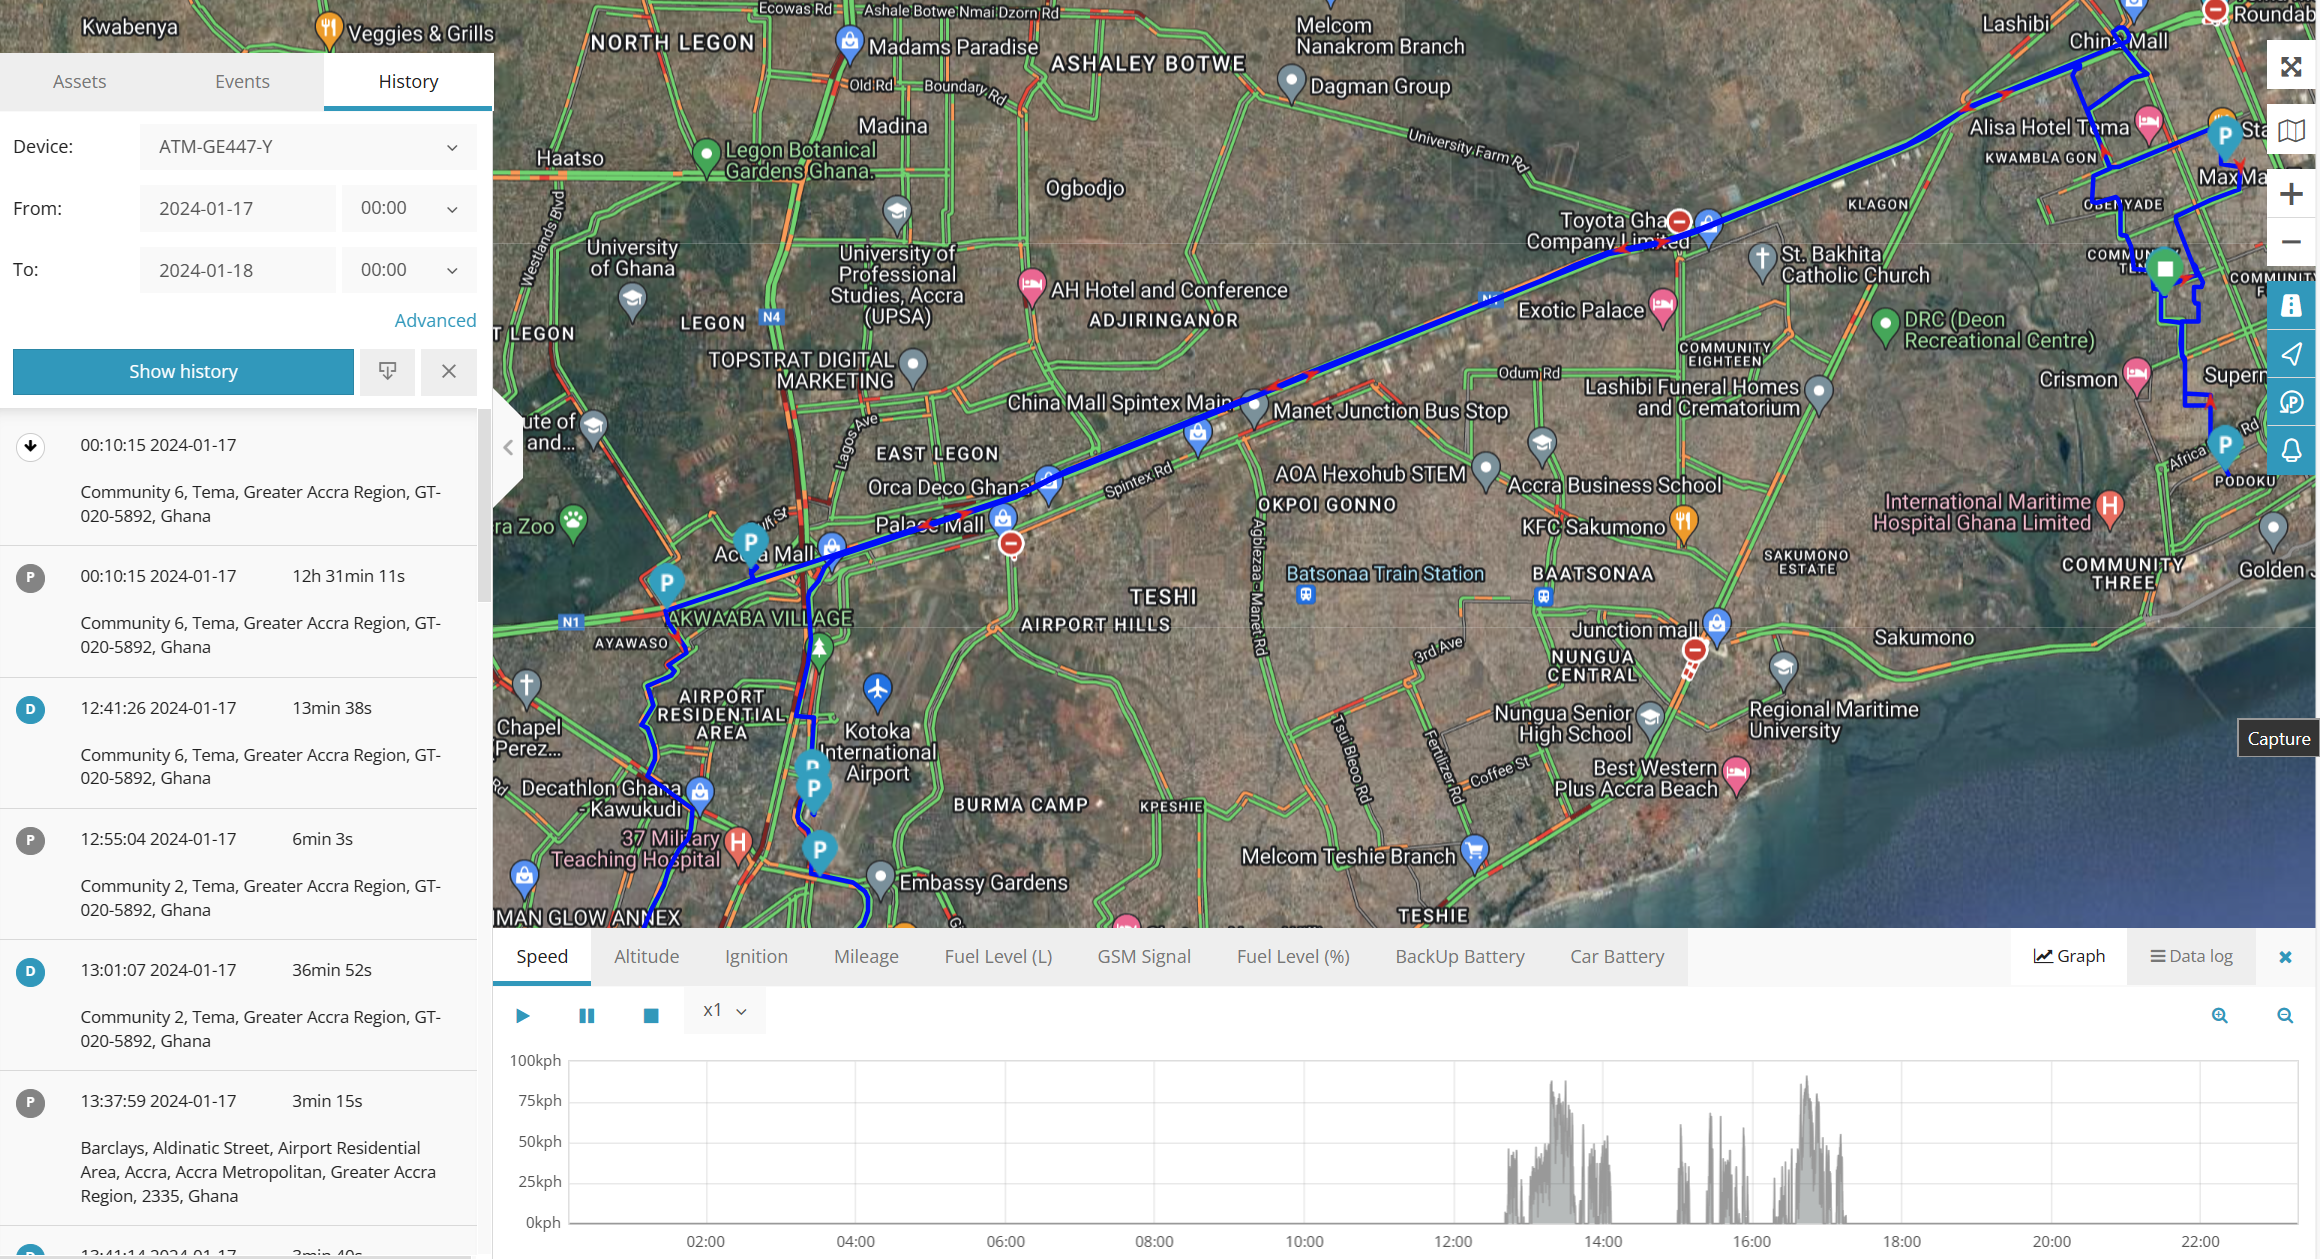
Task: Open the From time dropdown
Action: click(409, 209)
